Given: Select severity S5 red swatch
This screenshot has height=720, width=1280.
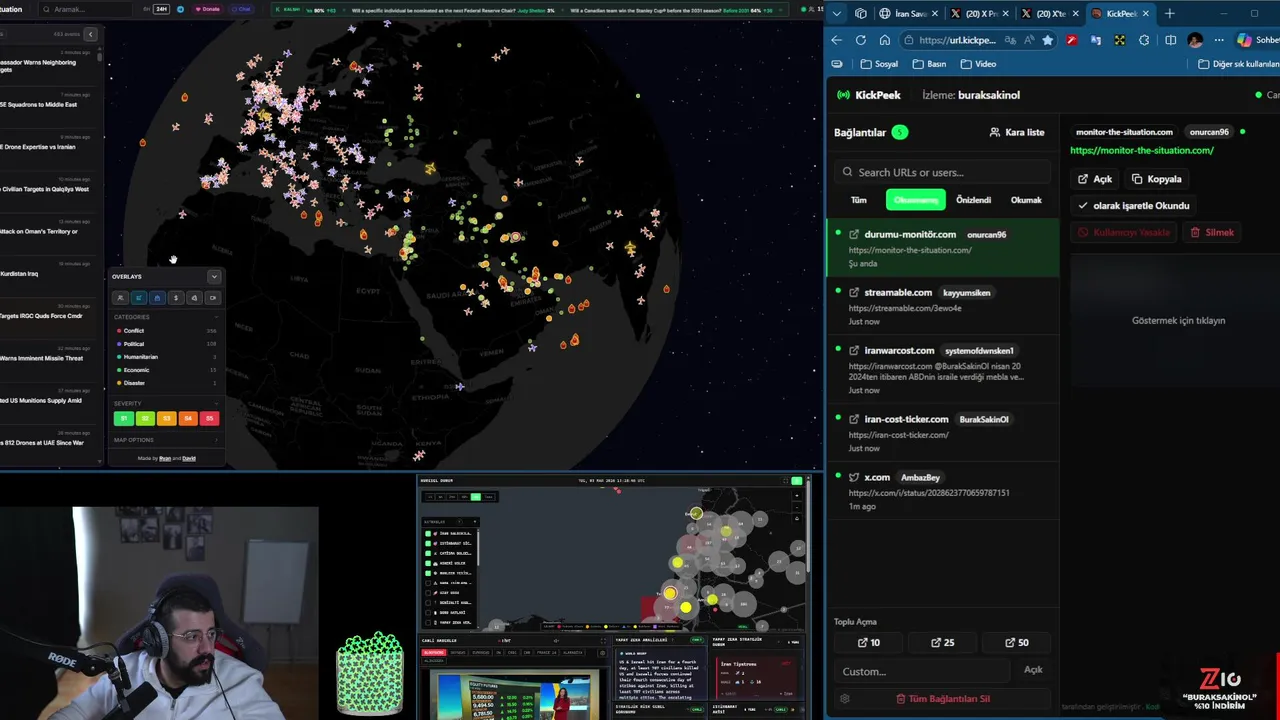Looking at the screenshot, I should pos(209,418).
